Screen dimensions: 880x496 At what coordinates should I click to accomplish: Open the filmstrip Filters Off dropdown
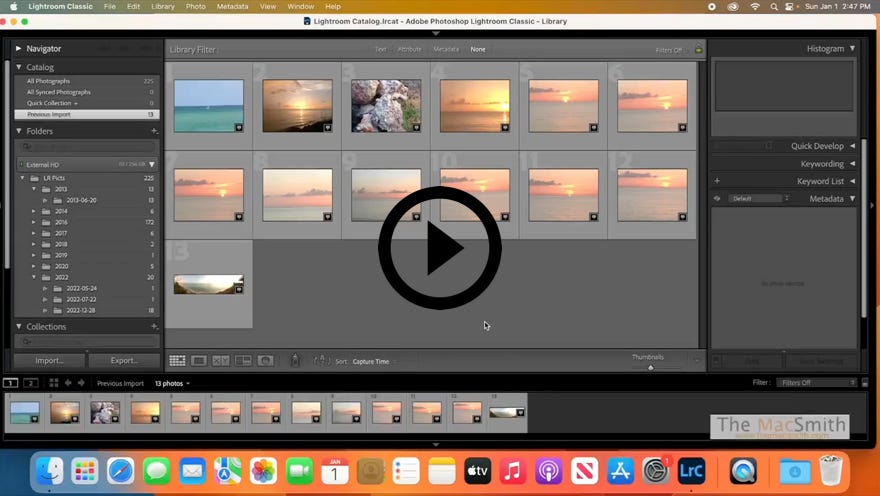click(817, 383)
